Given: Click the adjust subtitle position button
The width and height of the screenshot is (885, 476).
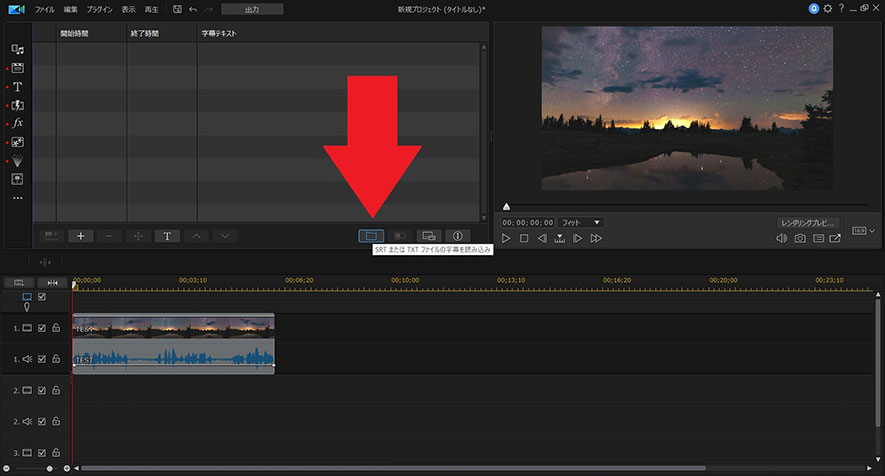Looking at the screenshot, I should point(138,236).
